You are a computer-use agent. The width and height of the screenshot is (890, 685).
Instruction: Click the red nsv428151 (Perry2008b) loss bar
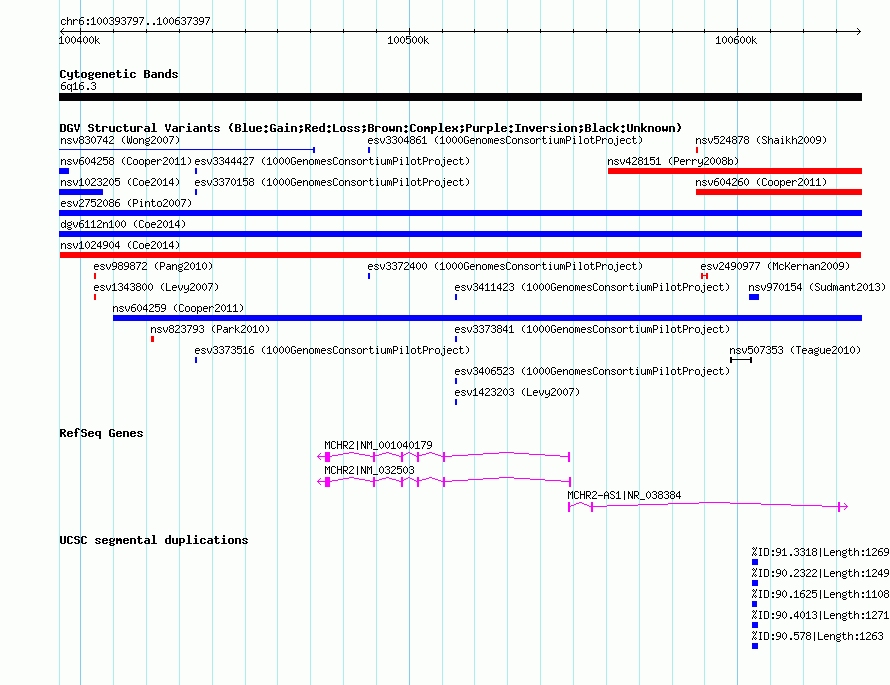click(x=734, y=171)
